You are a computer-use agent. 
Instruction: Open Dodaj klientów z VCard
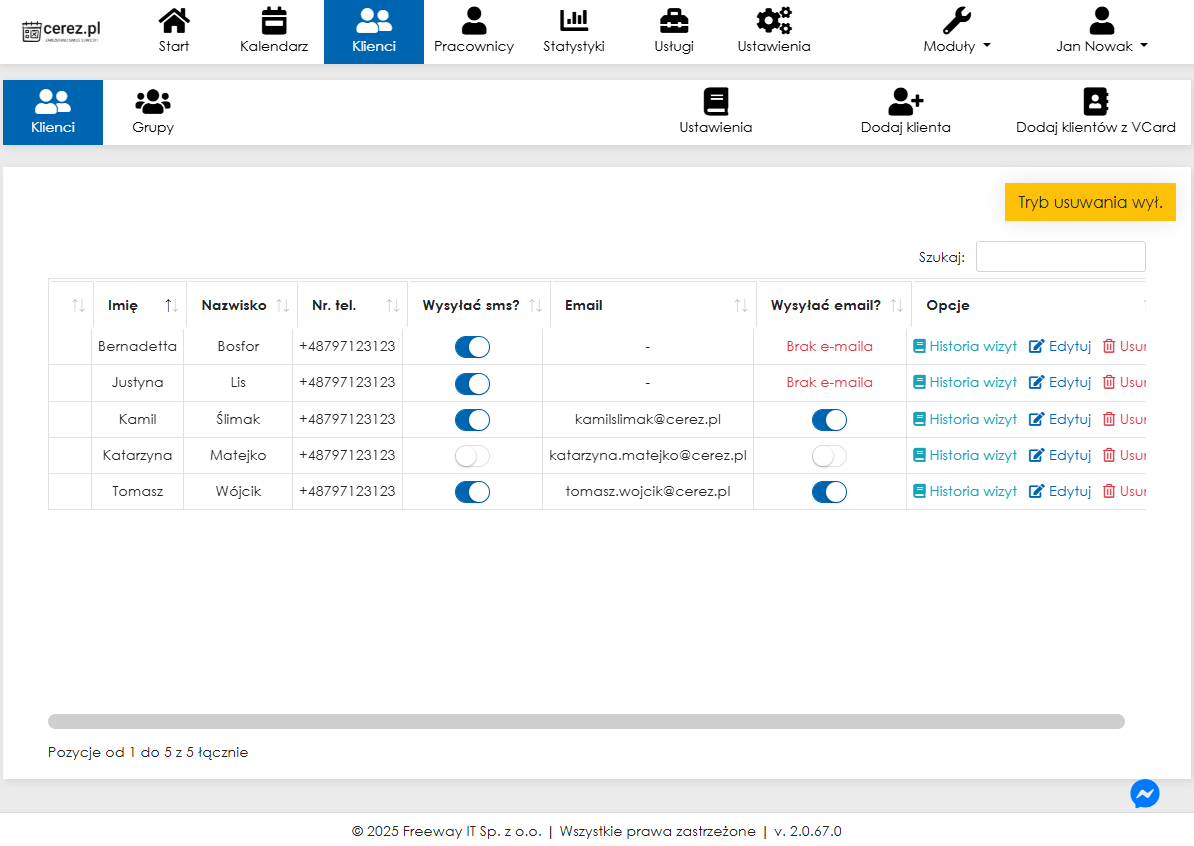pos(1095,112)
